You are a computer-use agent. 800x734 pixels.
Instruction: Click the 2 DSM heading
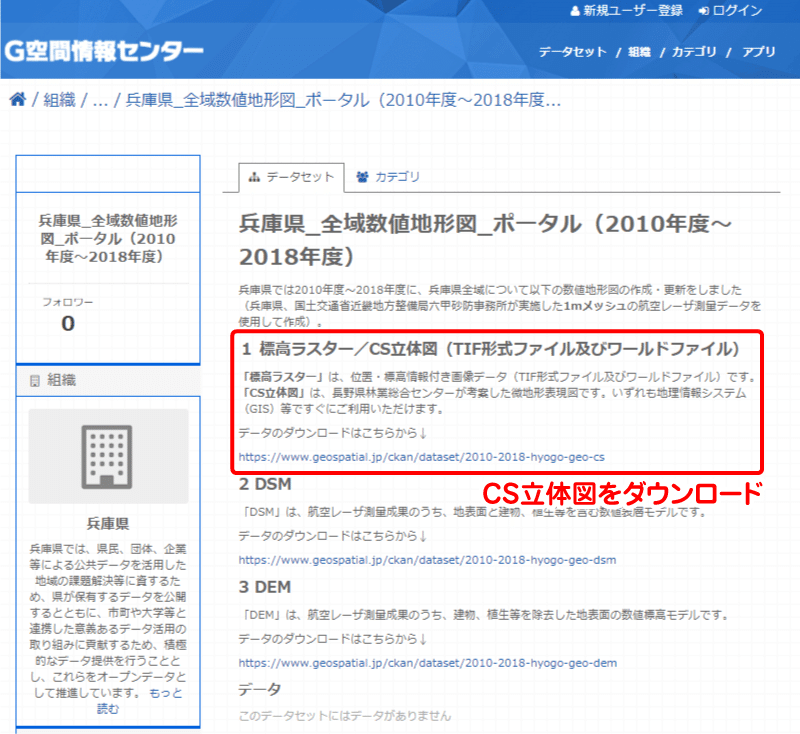click(x=265, y=484)
